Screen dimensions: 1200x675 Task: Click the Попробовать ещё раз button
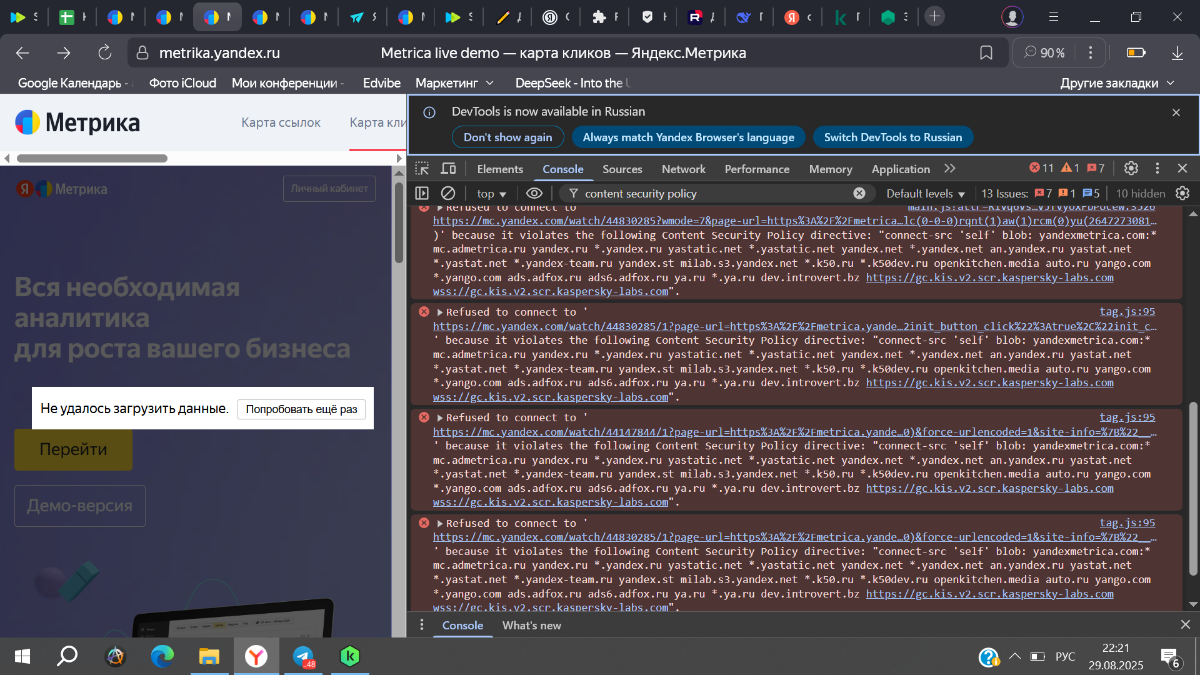(x=301, y=409)
